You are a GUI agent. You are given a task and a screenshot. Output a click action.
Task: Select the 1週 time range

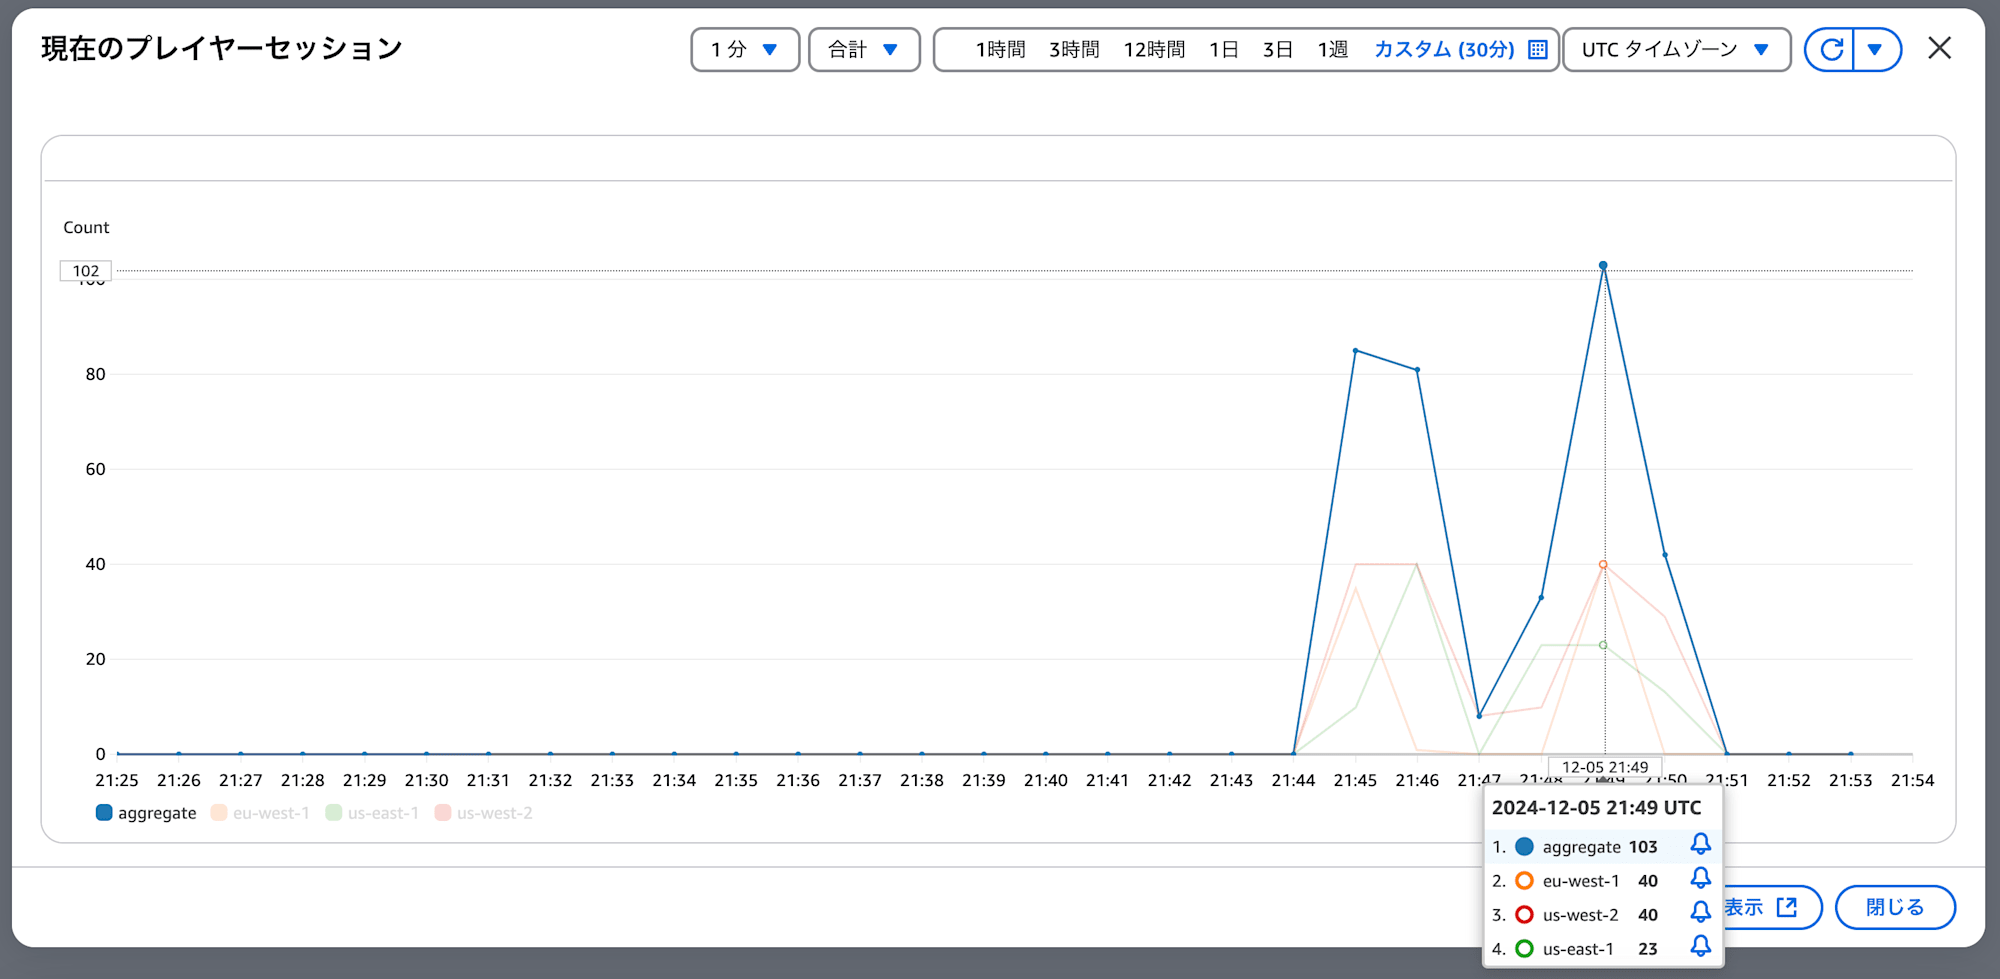click(1333, 50)
